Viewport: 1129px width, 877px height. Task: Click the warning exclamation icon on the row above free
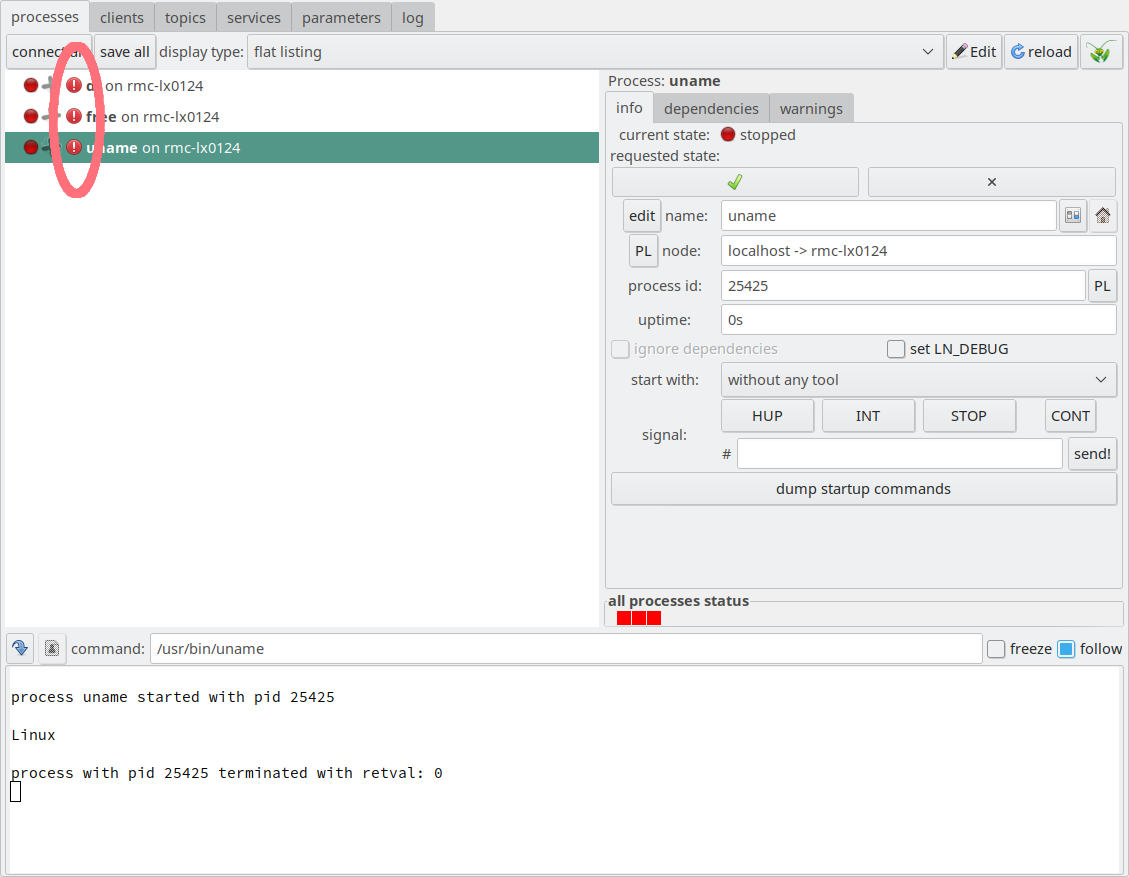[x=73, y=85]
